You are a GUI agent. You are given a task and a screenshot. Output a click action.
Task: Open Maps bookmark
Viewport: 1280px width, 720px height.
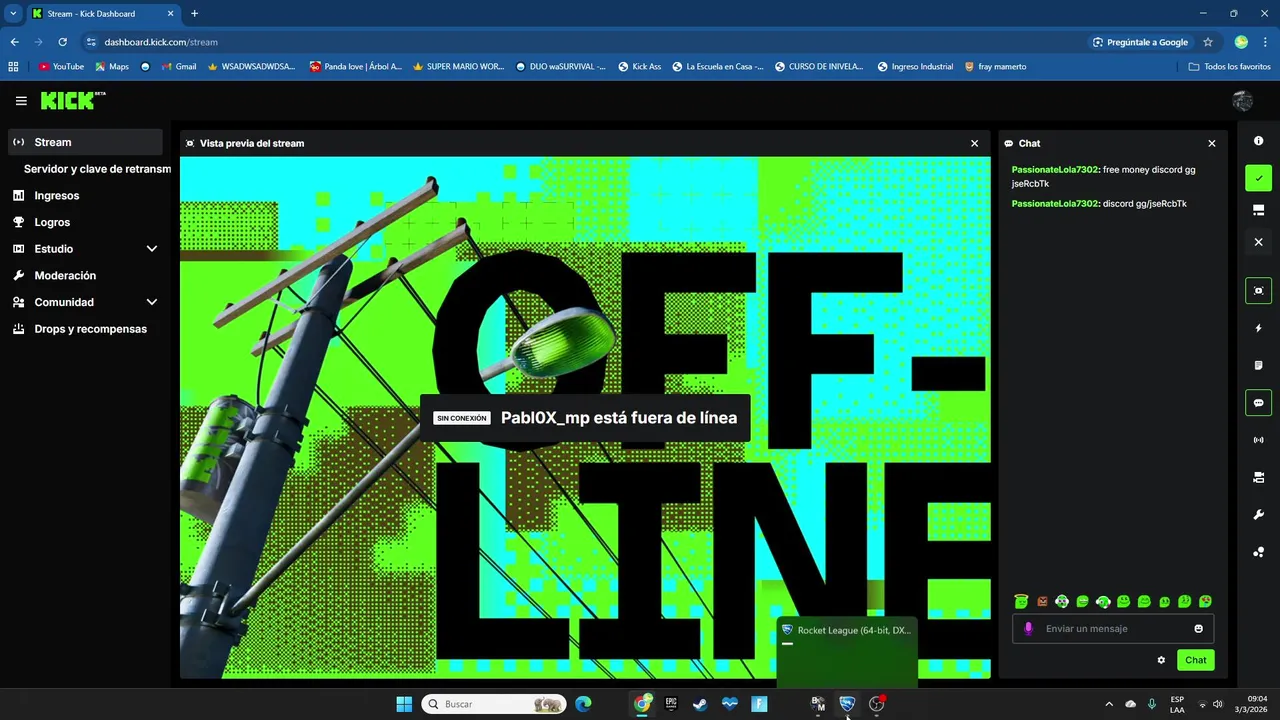pyautogui.click(x=112, y=67)
